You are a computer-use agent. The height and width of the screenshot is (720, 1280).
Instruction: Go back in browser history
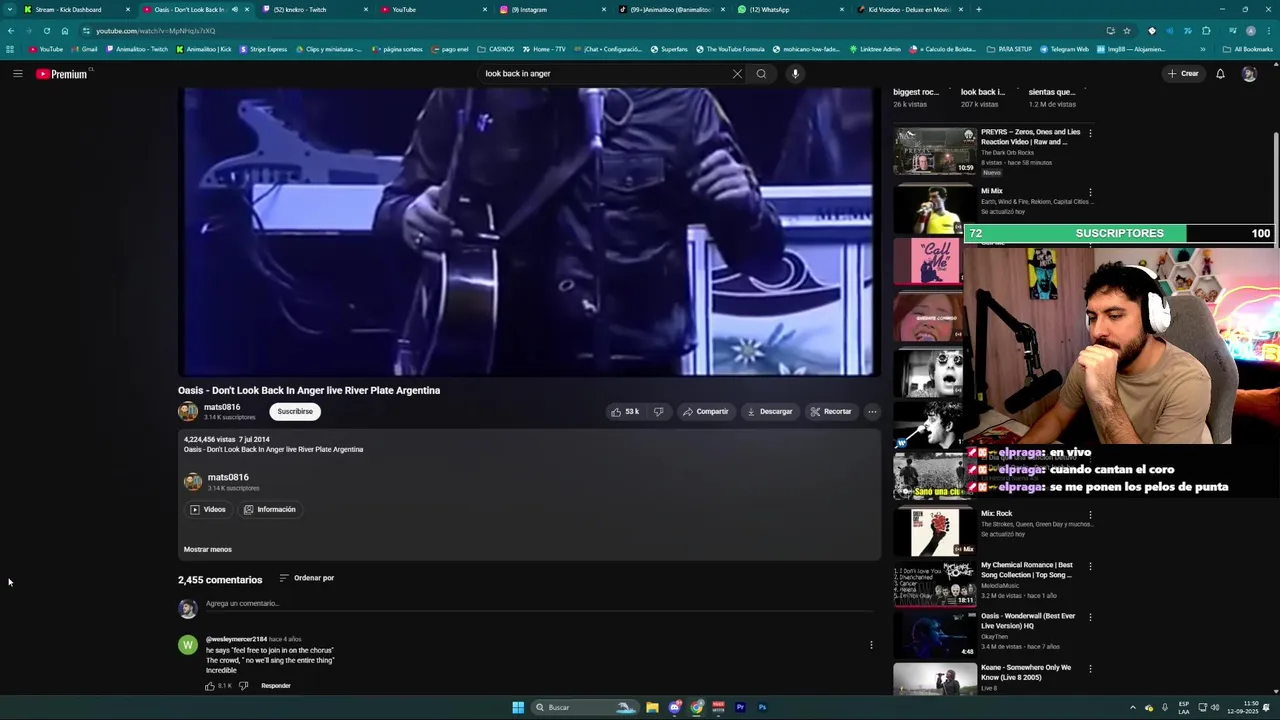pos(10,31)
